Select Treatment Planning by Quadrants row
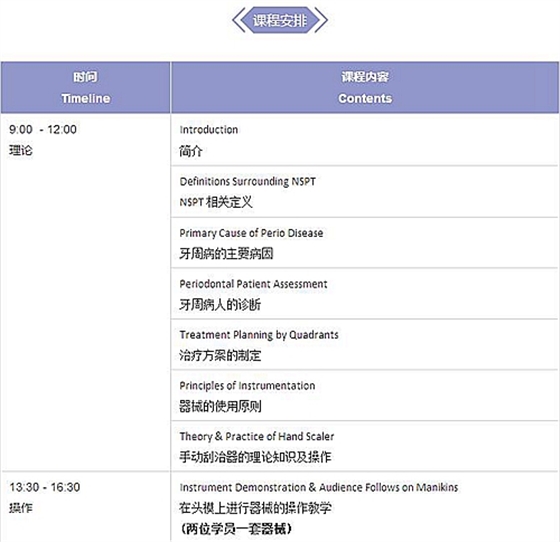 click(x=365, y=345)
